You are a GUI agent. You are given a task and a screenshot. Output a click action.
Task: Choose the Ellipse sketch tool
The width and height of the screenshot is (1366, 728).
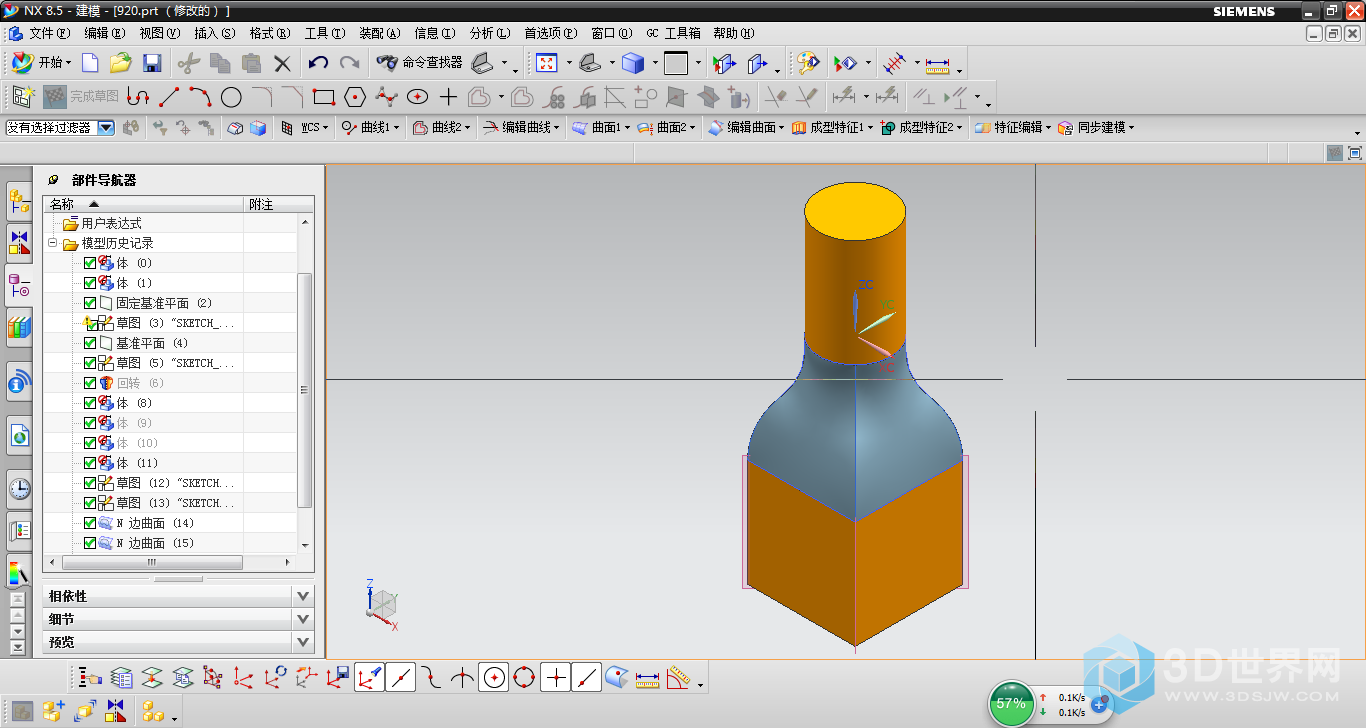(417, 97)
